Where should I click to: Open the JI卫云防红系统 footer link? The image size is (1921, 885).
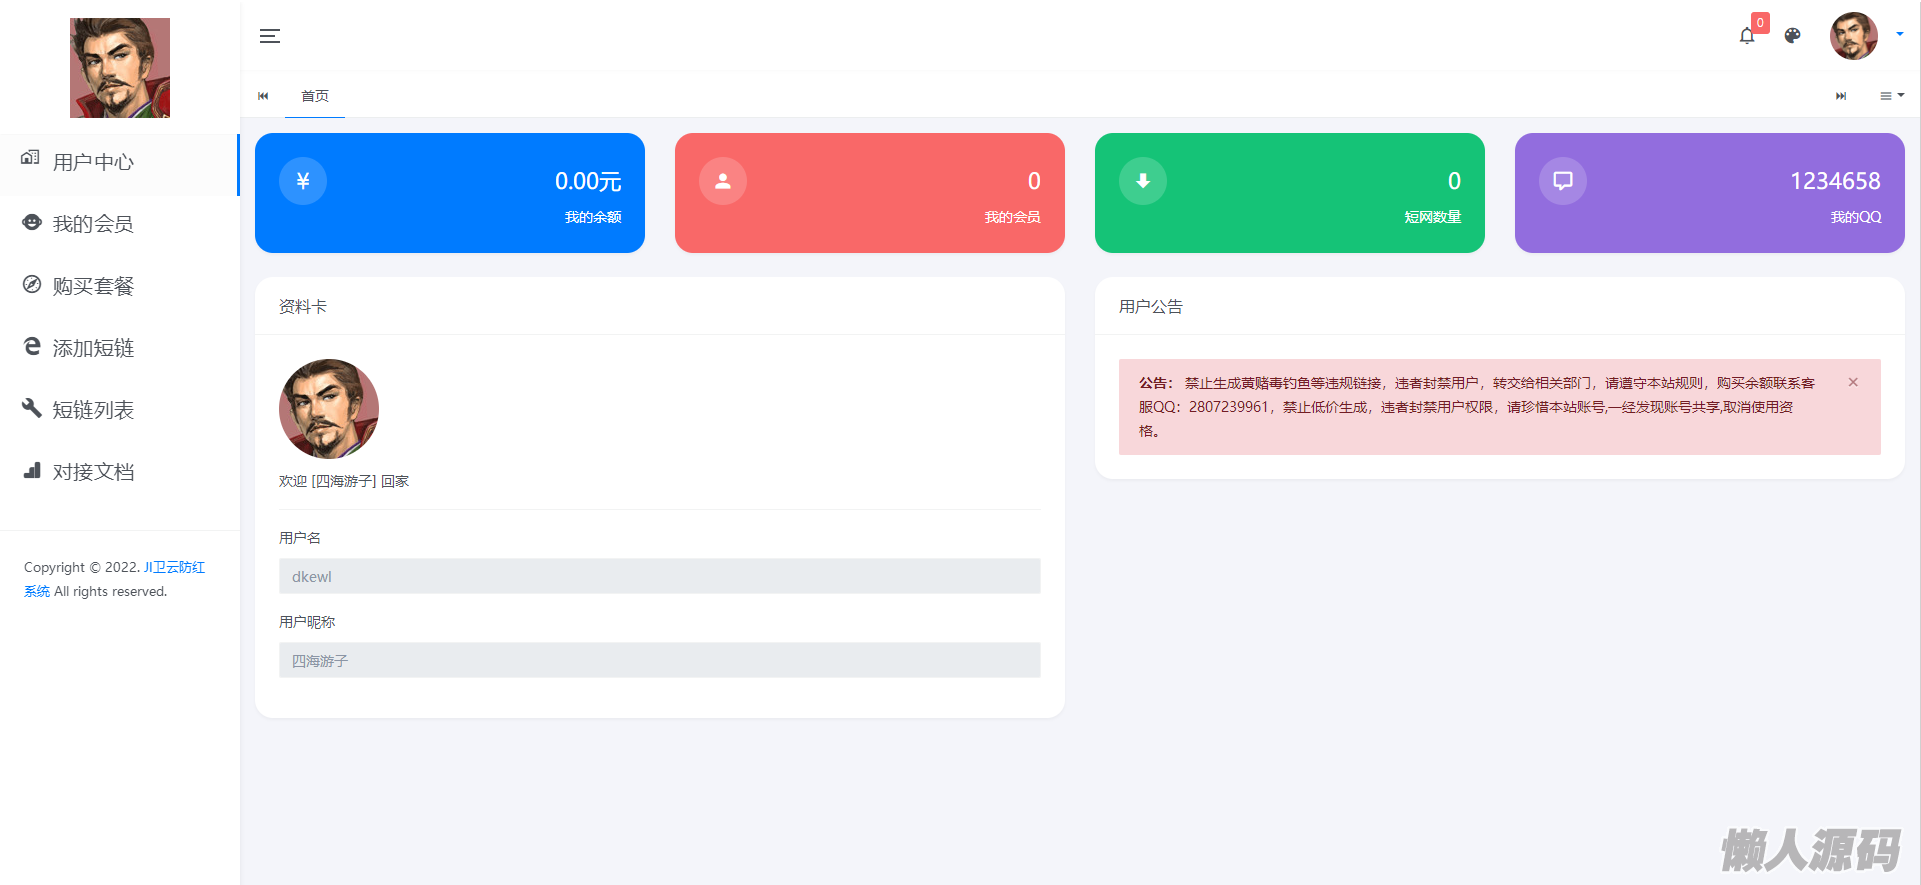pyautogui.click(x=174, y=567)
